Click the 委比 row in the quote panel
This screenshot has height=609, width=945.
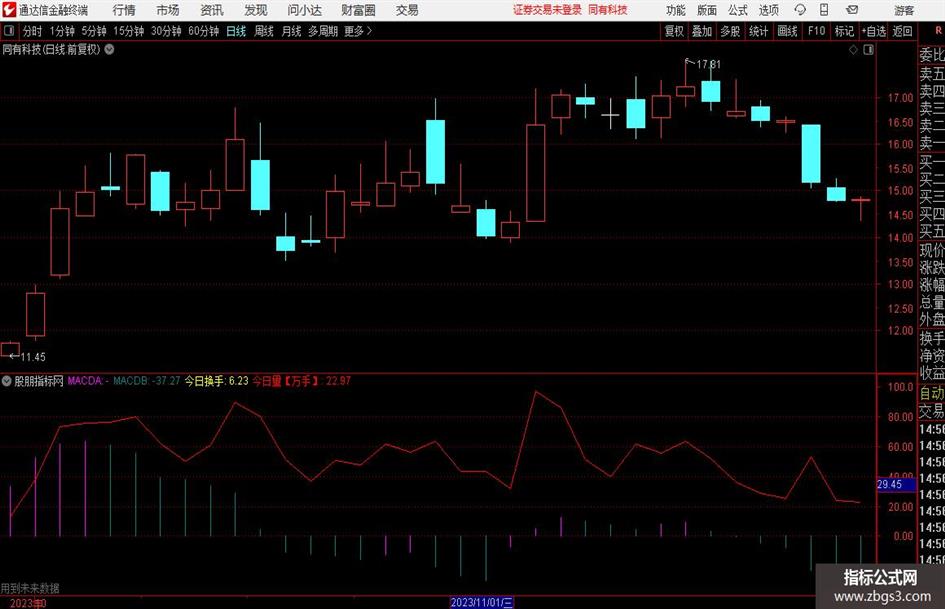pos(932,55)
